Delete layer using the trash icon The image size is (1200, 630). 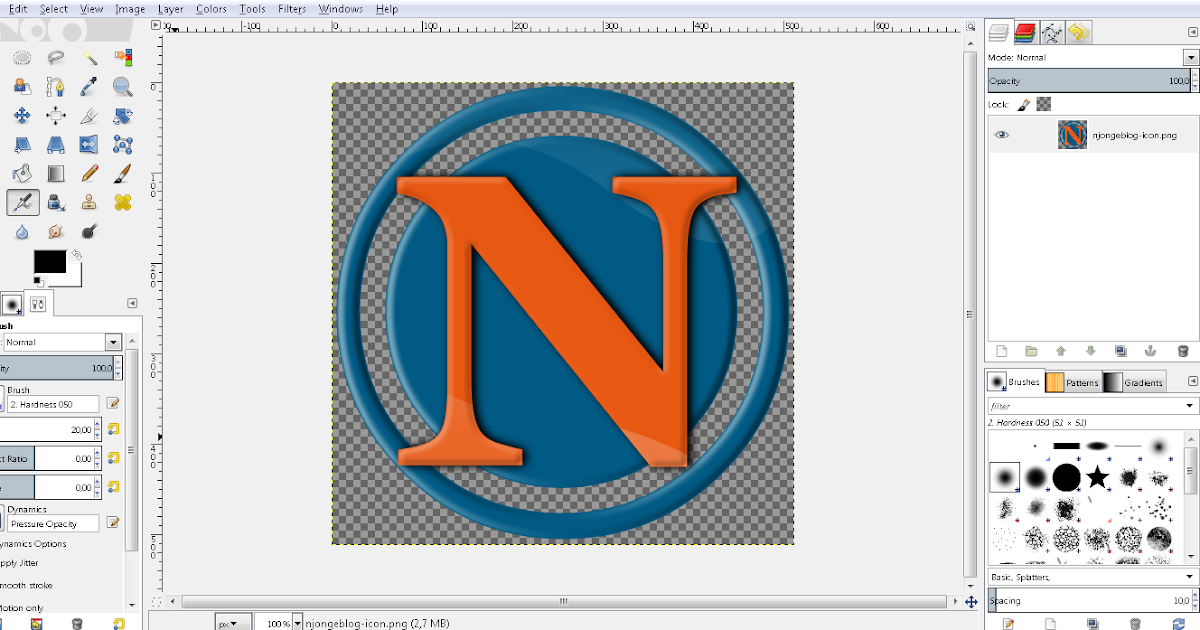[x=1182, y=351]
